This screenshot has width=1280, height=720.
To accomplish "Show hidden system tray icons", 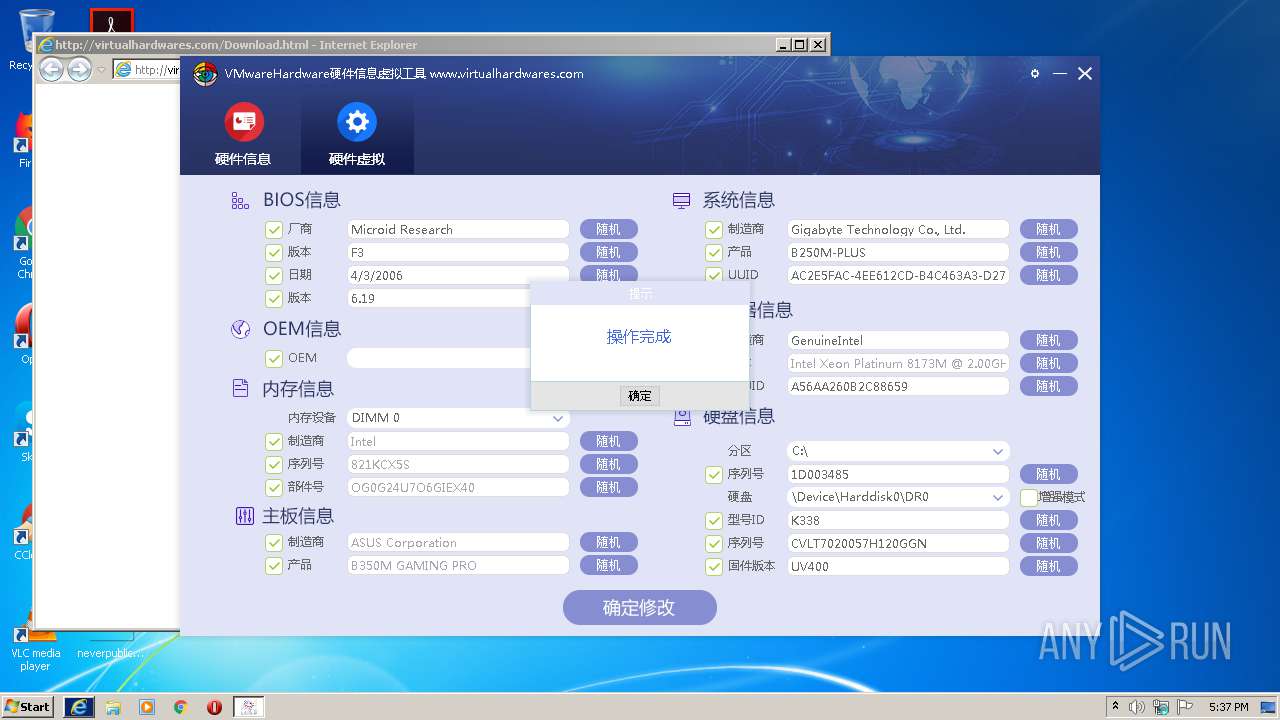I will pos(1115,707).
